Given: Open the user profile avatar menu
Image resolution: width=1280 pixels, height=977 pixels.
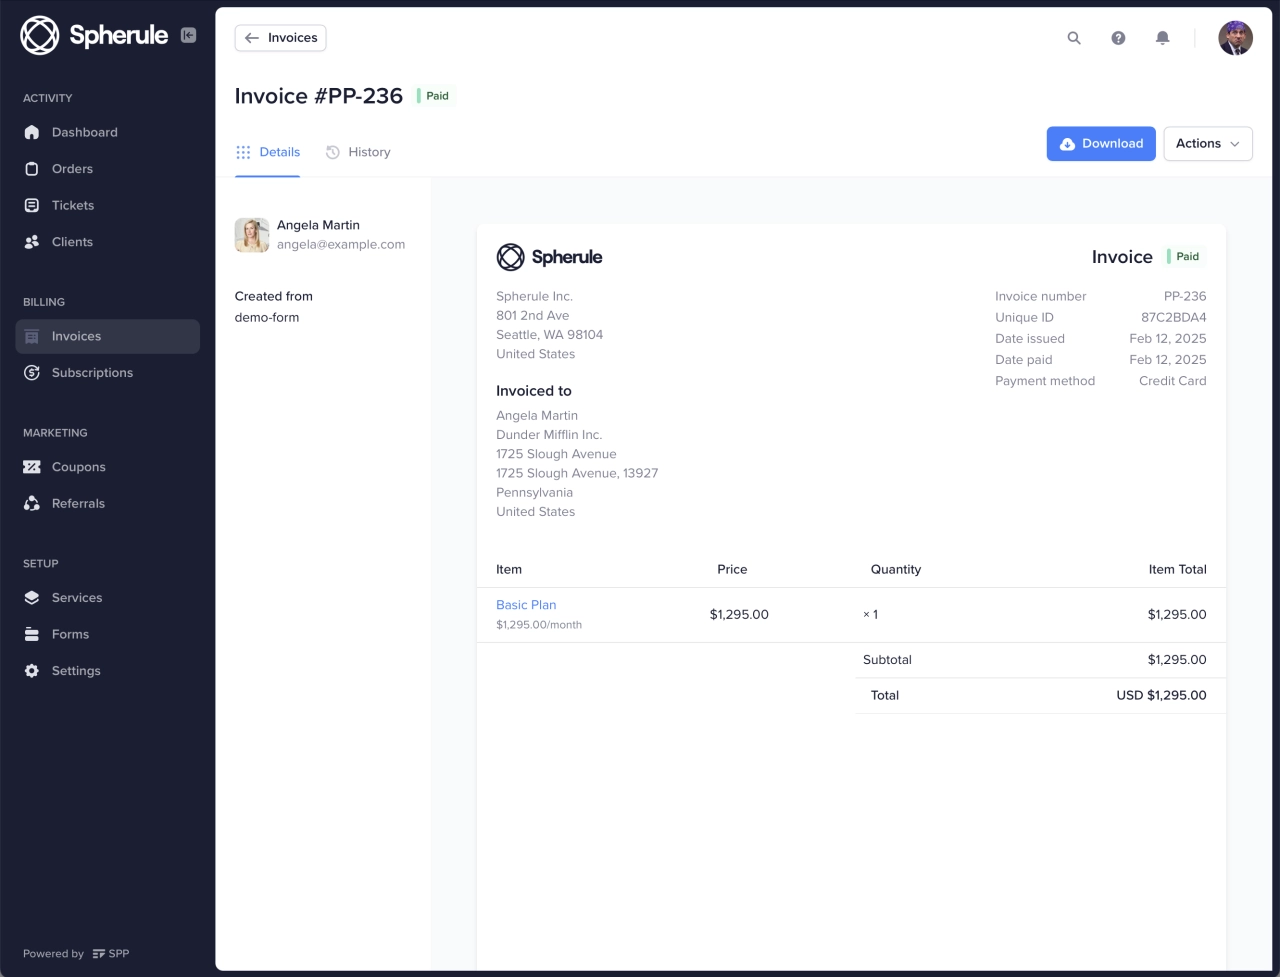Looking at the screenshot, I should click(1235, 38).
